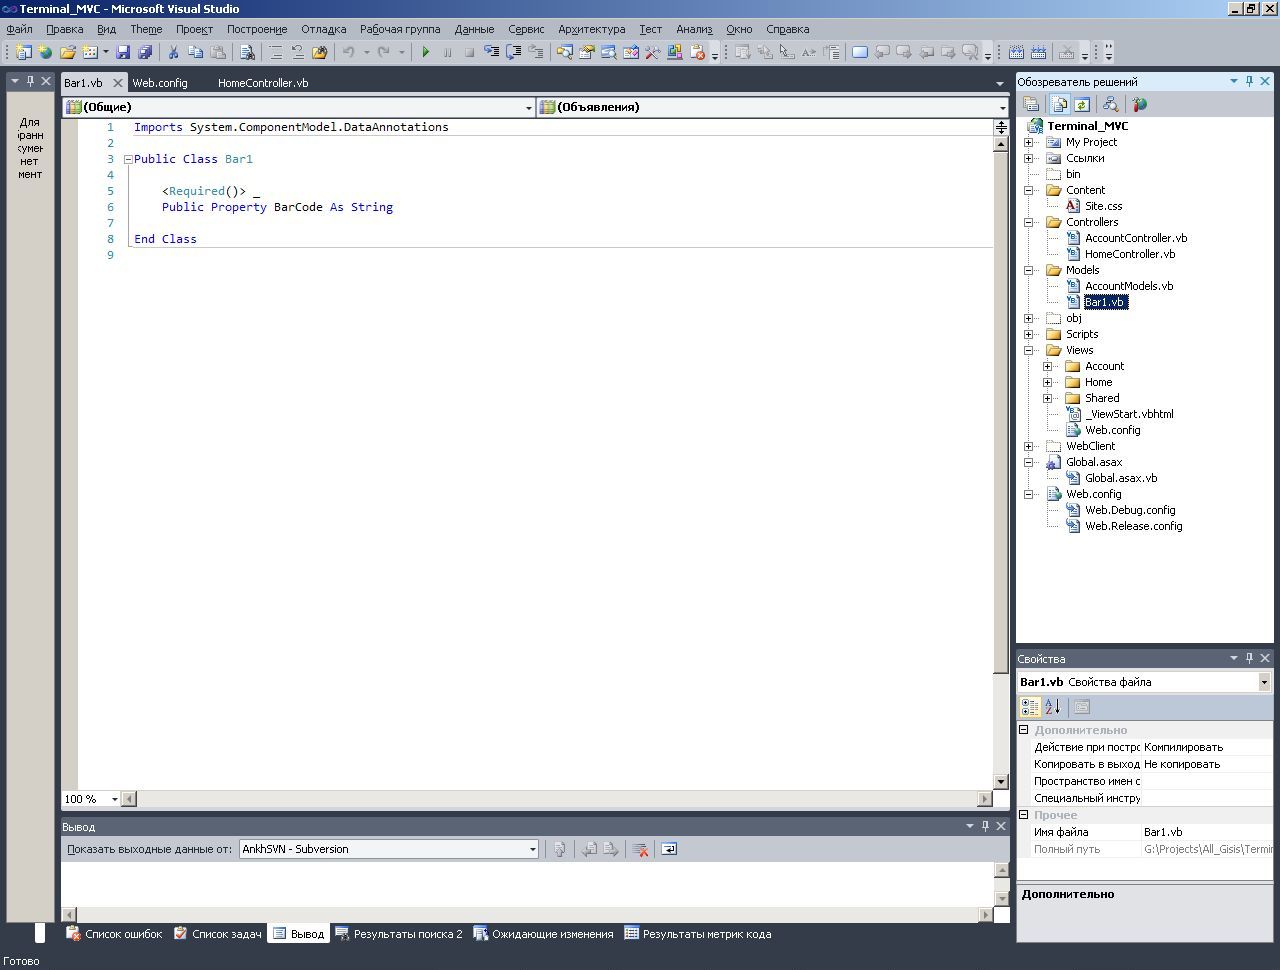Expand the Scripts folder
The width and height of the screenshot is (1280, 970).
pyautogui.click(x=1028, y=334)
